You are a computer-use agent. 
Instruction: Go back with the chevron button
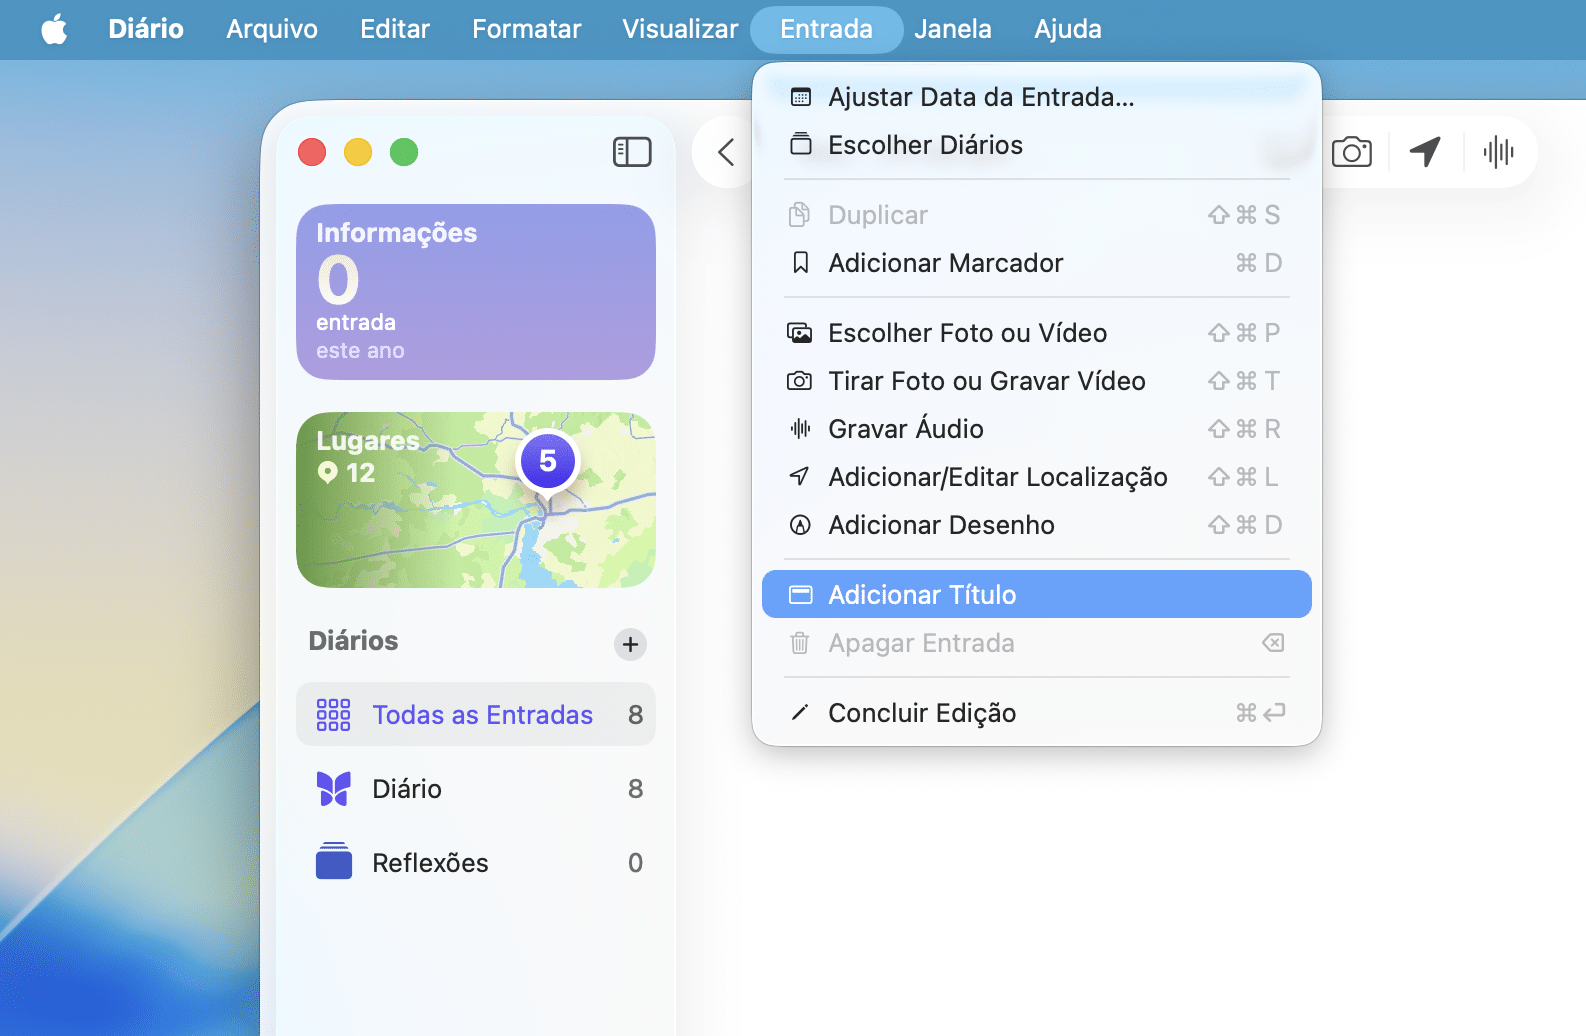pos(727,152)
